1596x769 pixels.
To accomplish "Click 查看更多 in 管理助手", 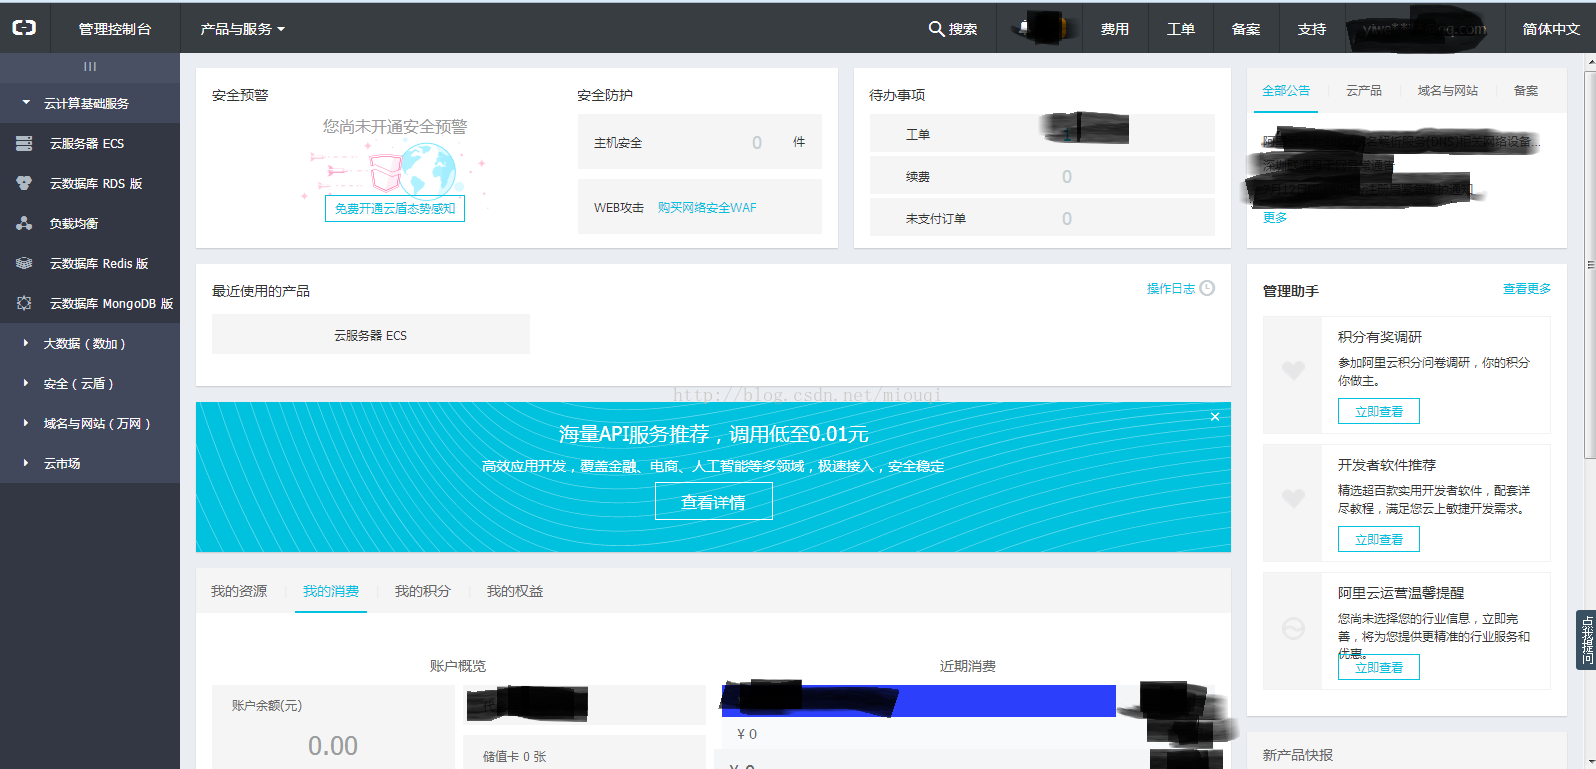I will coord(1527,288).
